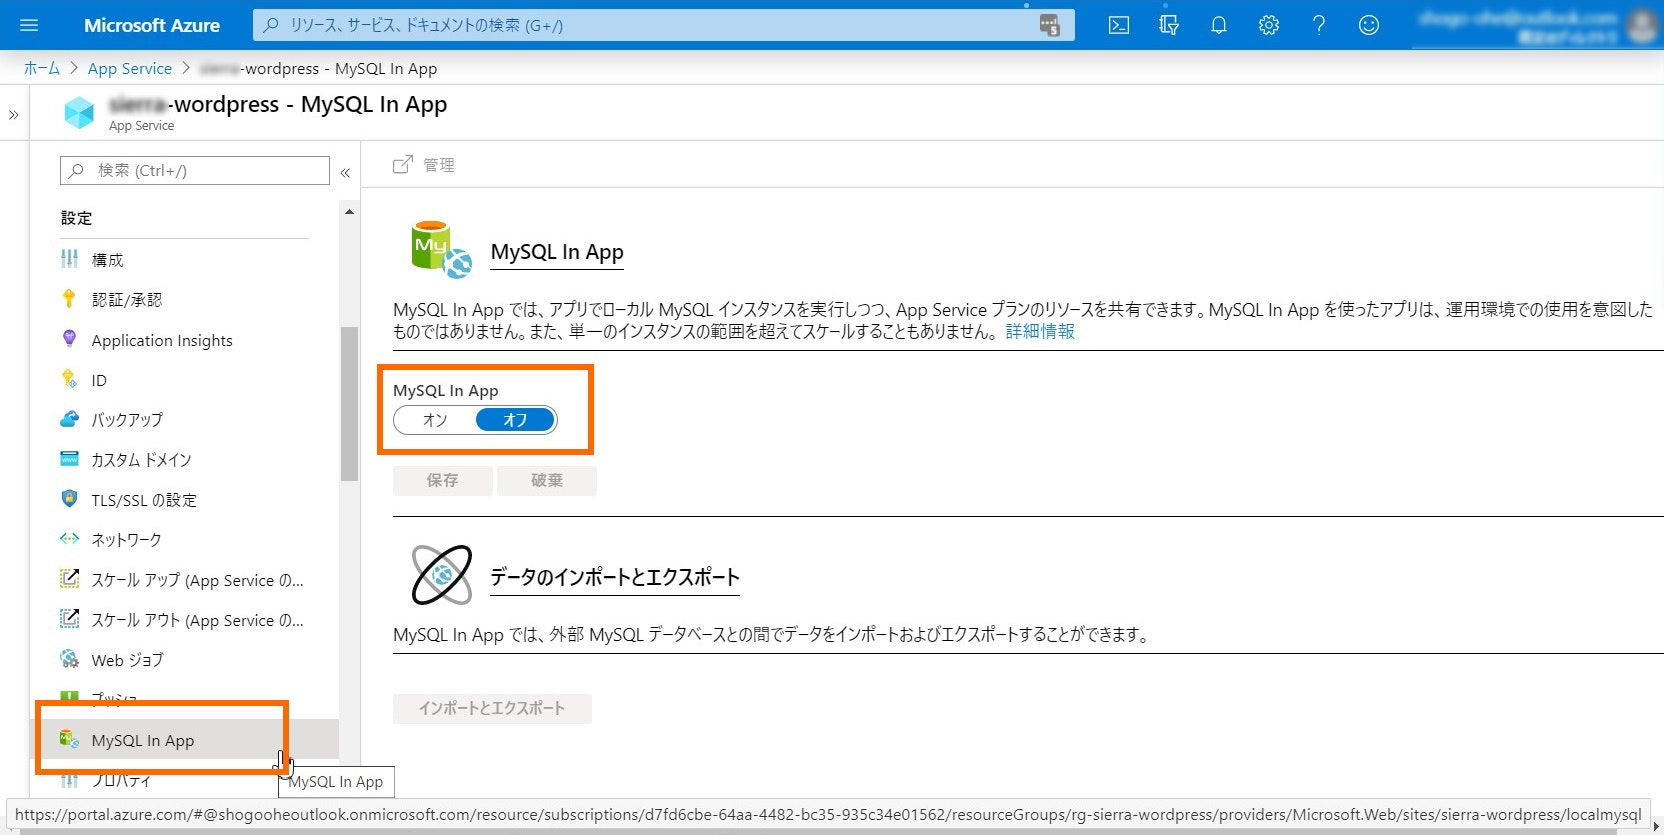Click the keyboard shortcut icon in search bar
The image size is (1664, 835).
point(1049,25)
